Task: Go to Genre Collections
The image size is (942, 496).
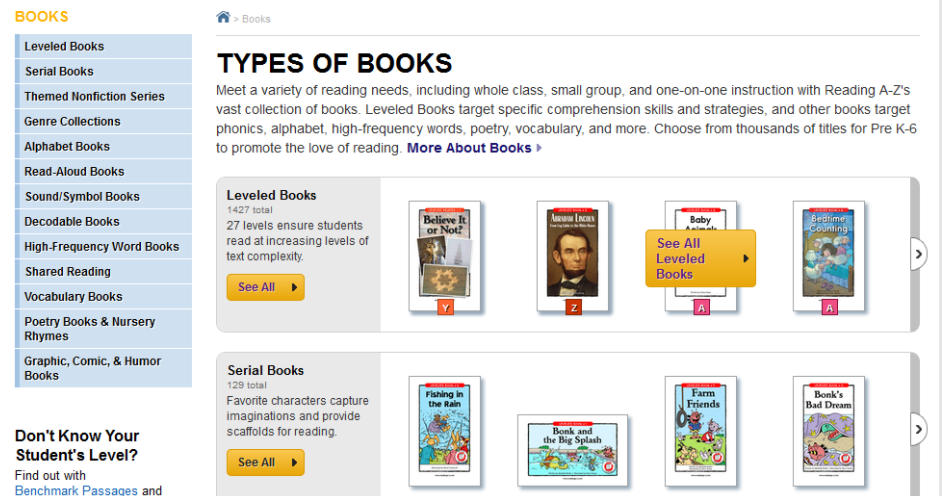Action: click(72, 122)
